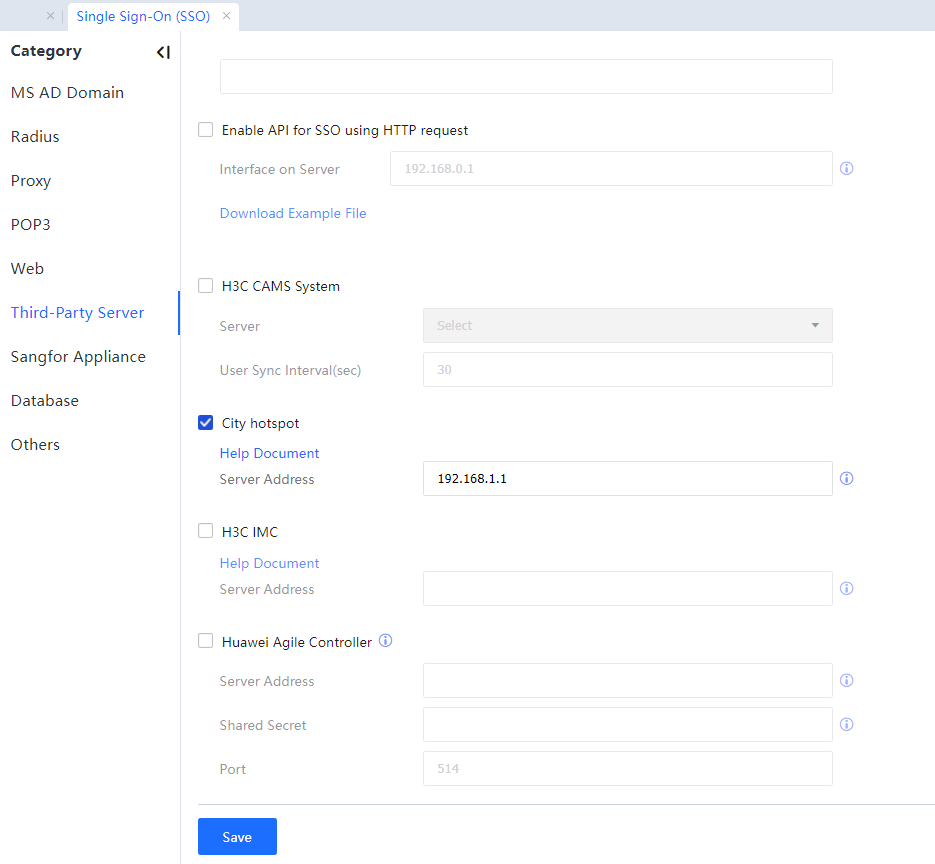
Task: Check the H3C CAMS System option
Action: (206, 286)
